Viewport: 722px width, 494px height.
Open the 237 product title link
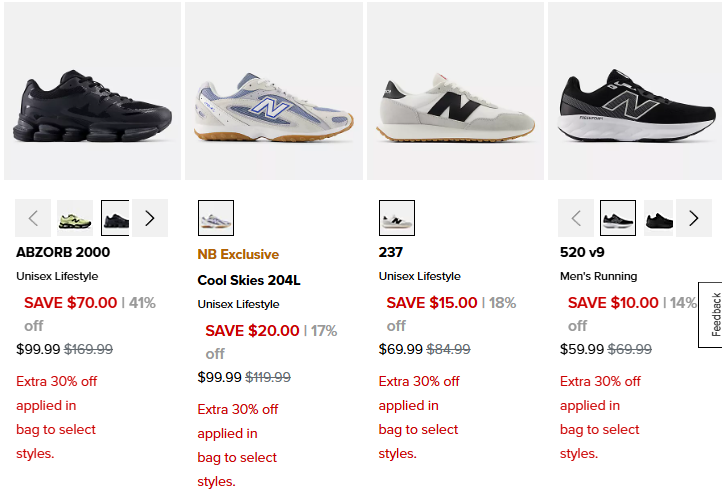391,252
